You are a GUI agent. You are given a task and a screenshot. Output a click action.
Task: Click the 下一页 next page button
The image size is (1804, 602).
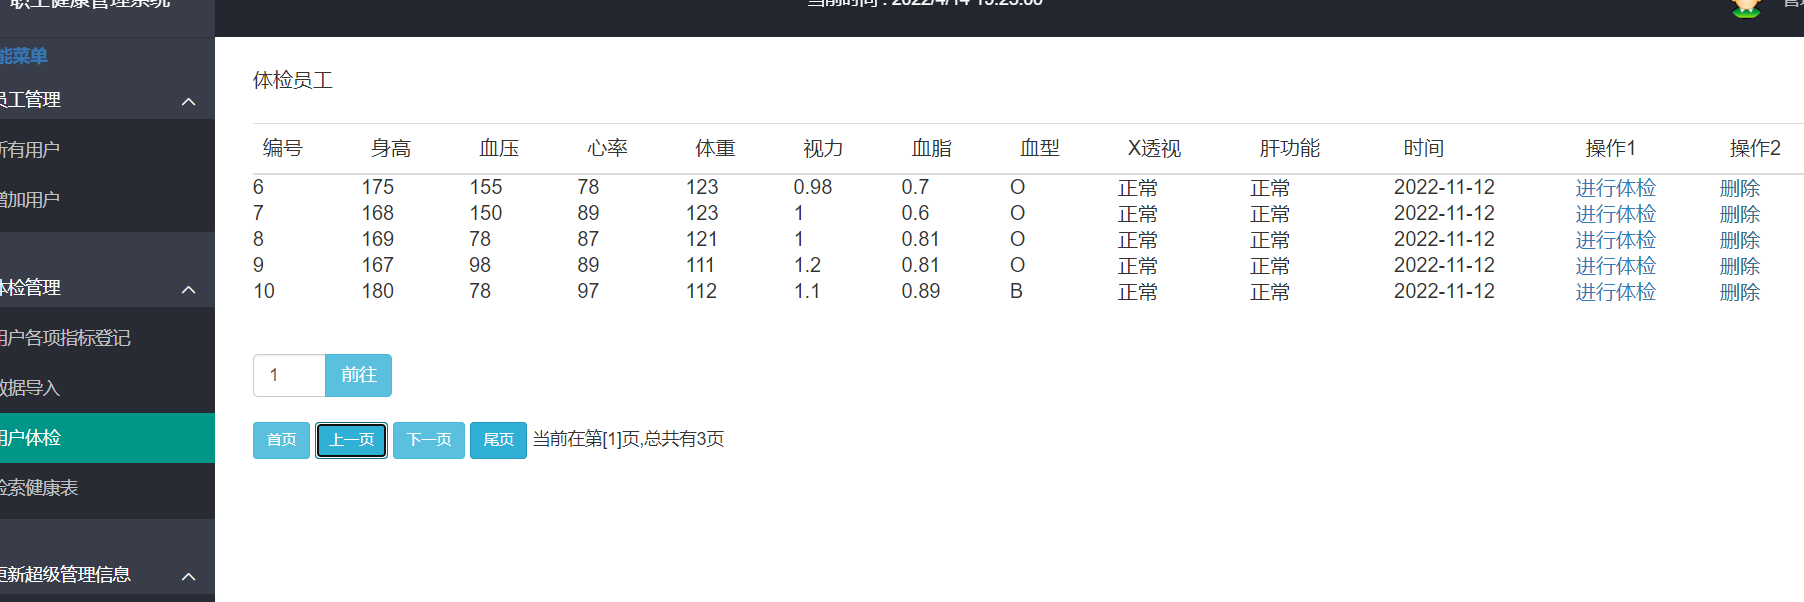pos(428,440)
